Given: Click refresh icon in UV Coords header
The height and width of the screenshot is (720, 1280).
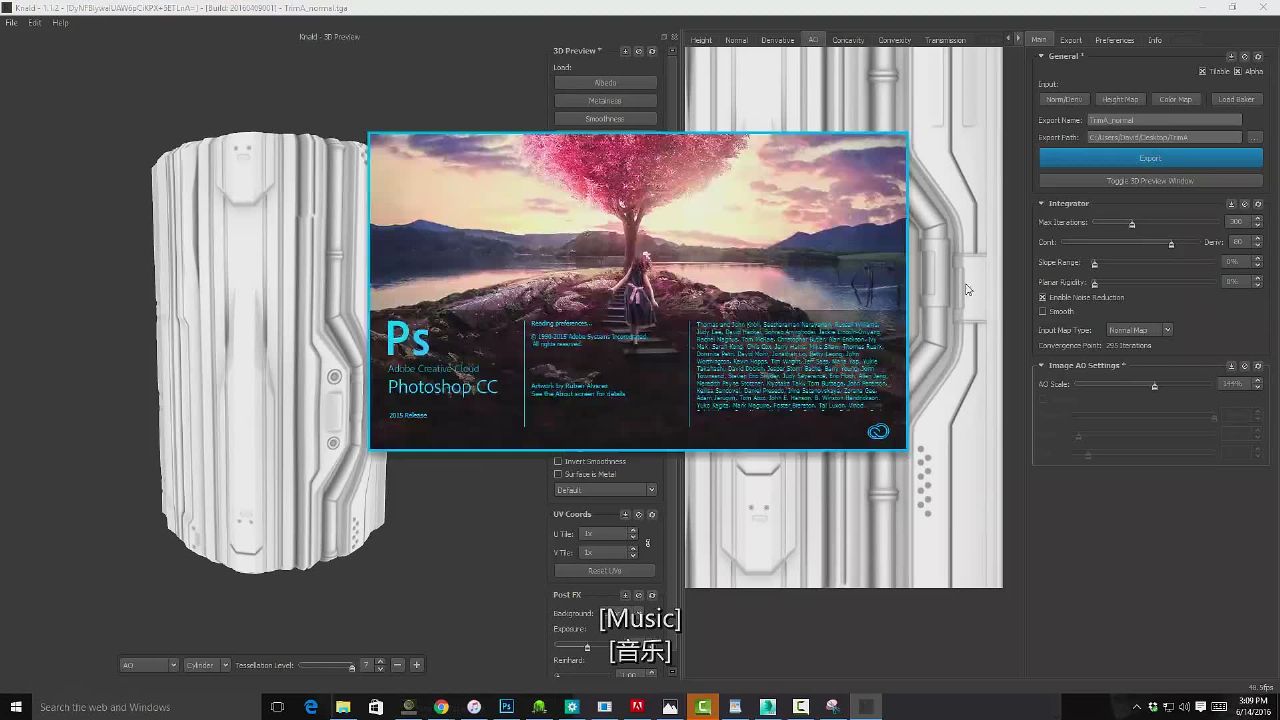Looking at the screenshot, I should pyautogui.click(x=652, y=514).
